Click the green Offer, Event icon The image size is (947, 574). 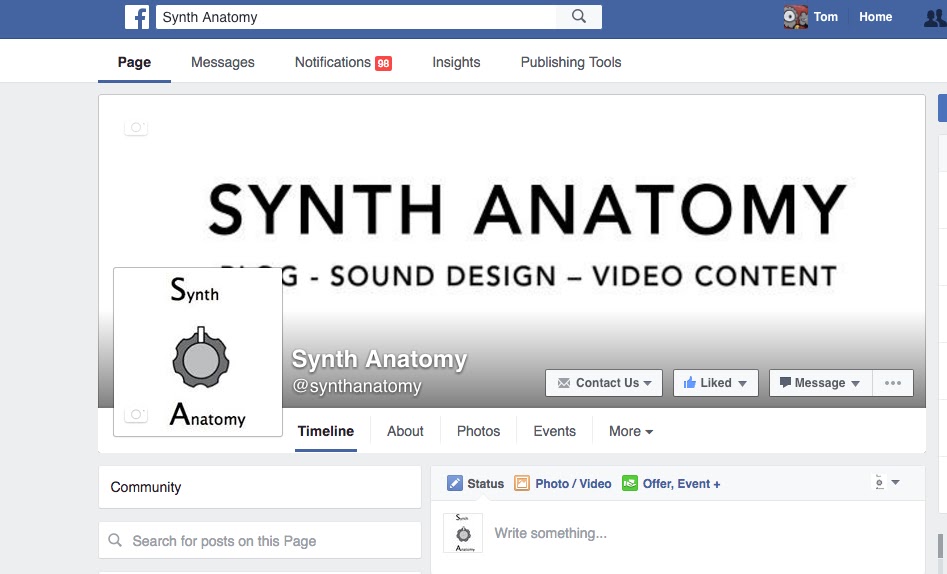[630, 483]
